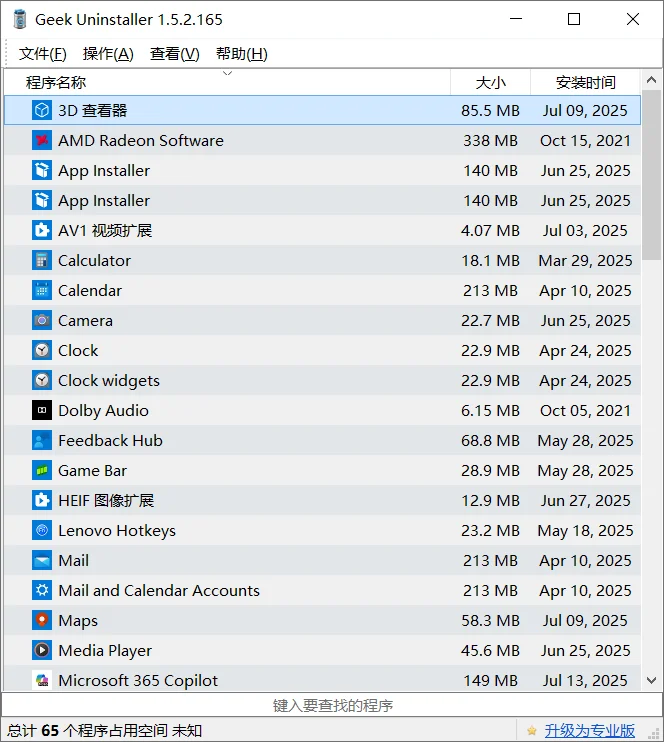The width and height of the screenshot is (664, 742).
Task: Click the AMD Radeon Software icon
Action: 42,140
